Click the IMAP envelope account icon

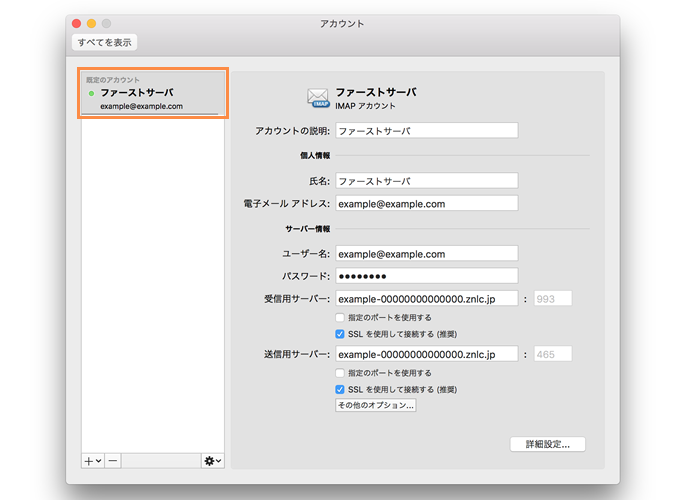(x=318, y=98)
